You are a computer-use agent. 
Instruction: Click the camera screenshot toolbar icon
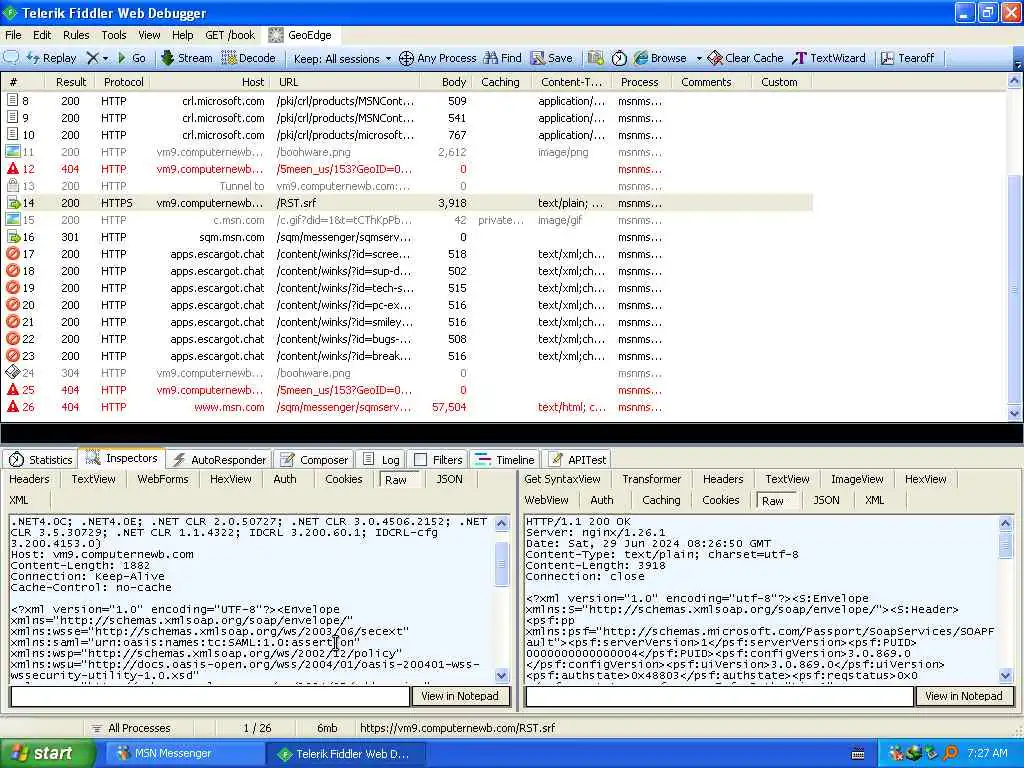tap(595, 58)
